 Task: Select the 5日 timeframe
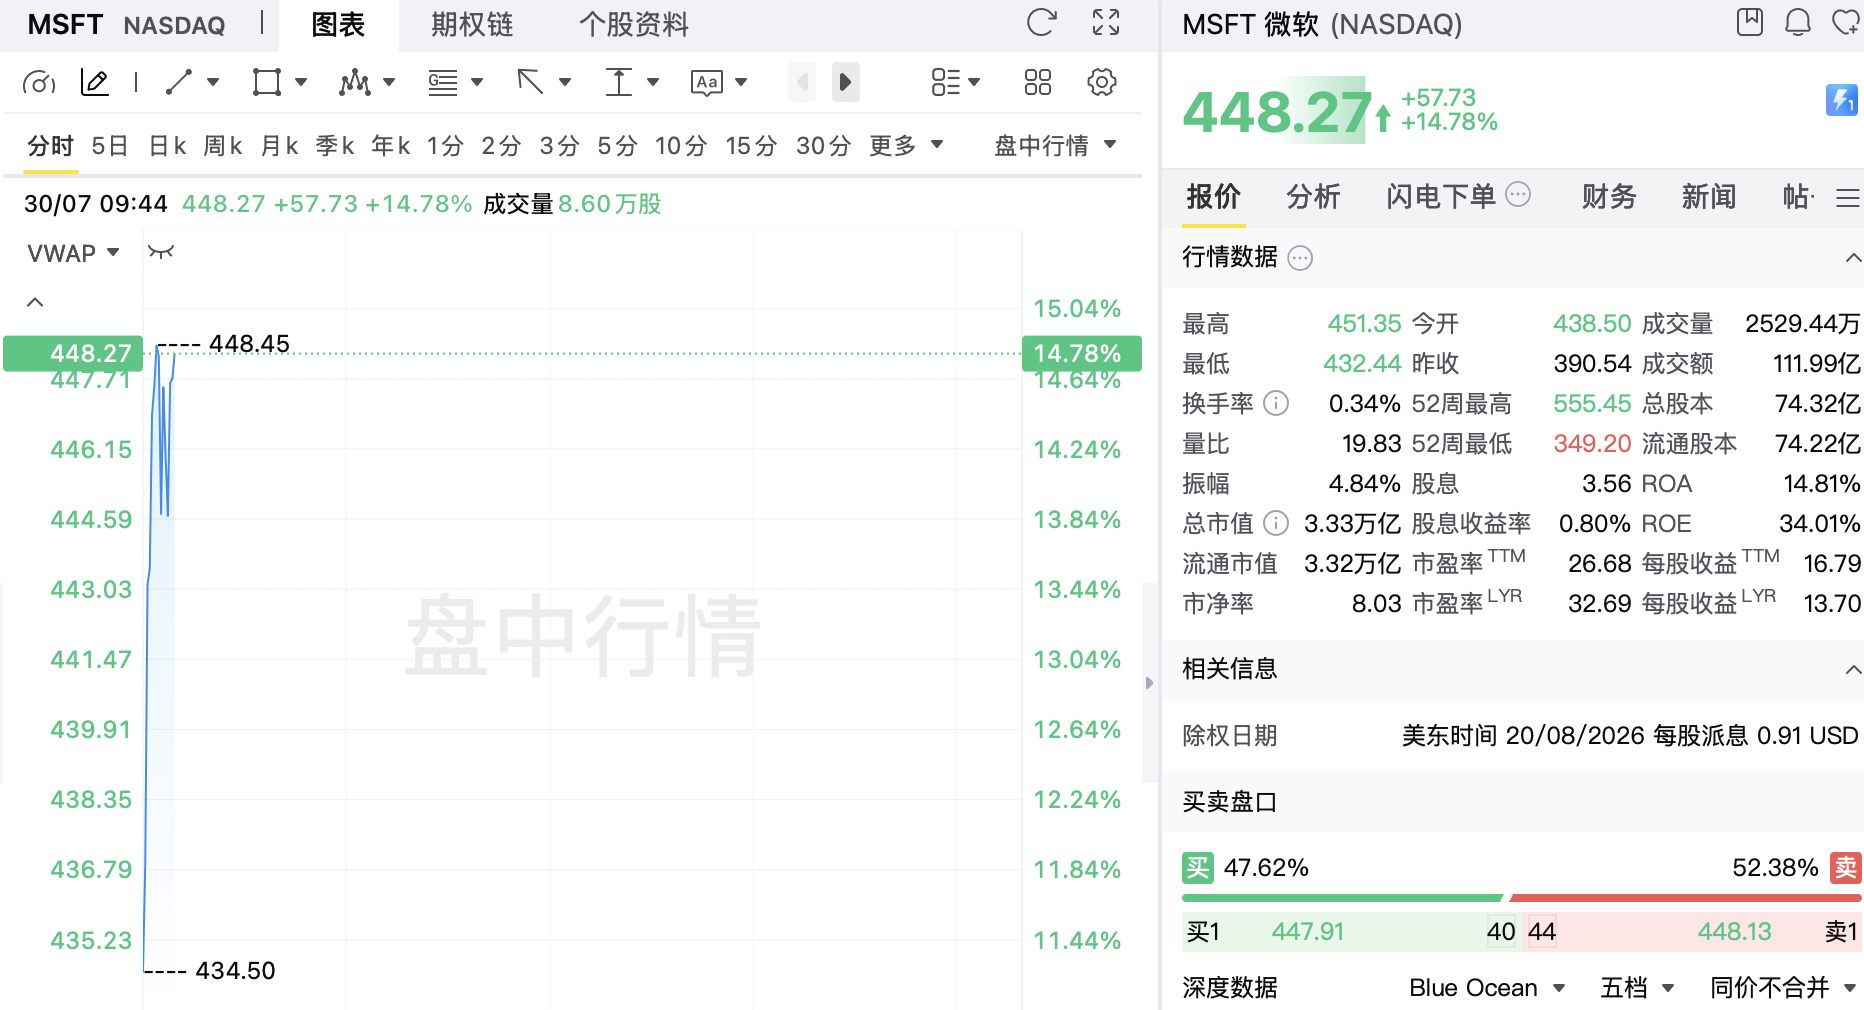tap(110, 146)
